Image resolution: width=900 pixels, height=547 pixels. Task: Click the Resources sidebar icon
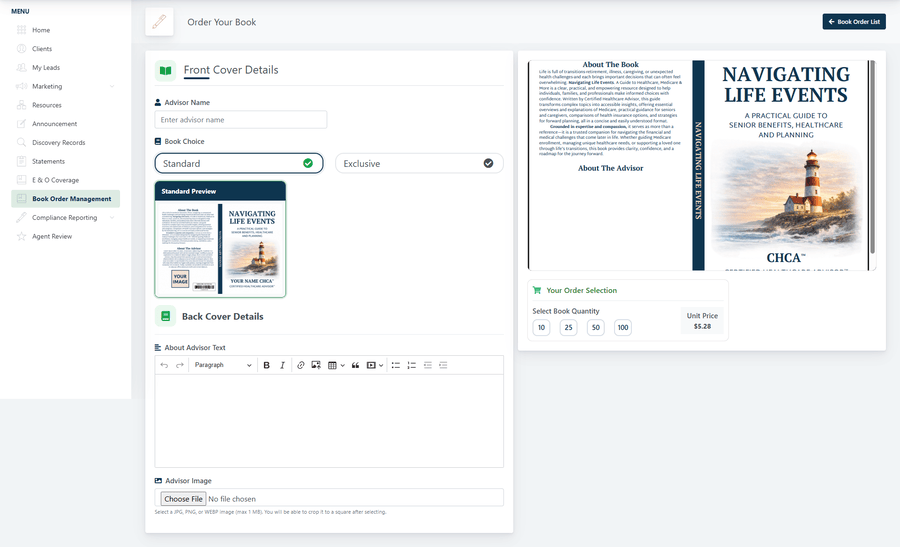click(21, 105)
